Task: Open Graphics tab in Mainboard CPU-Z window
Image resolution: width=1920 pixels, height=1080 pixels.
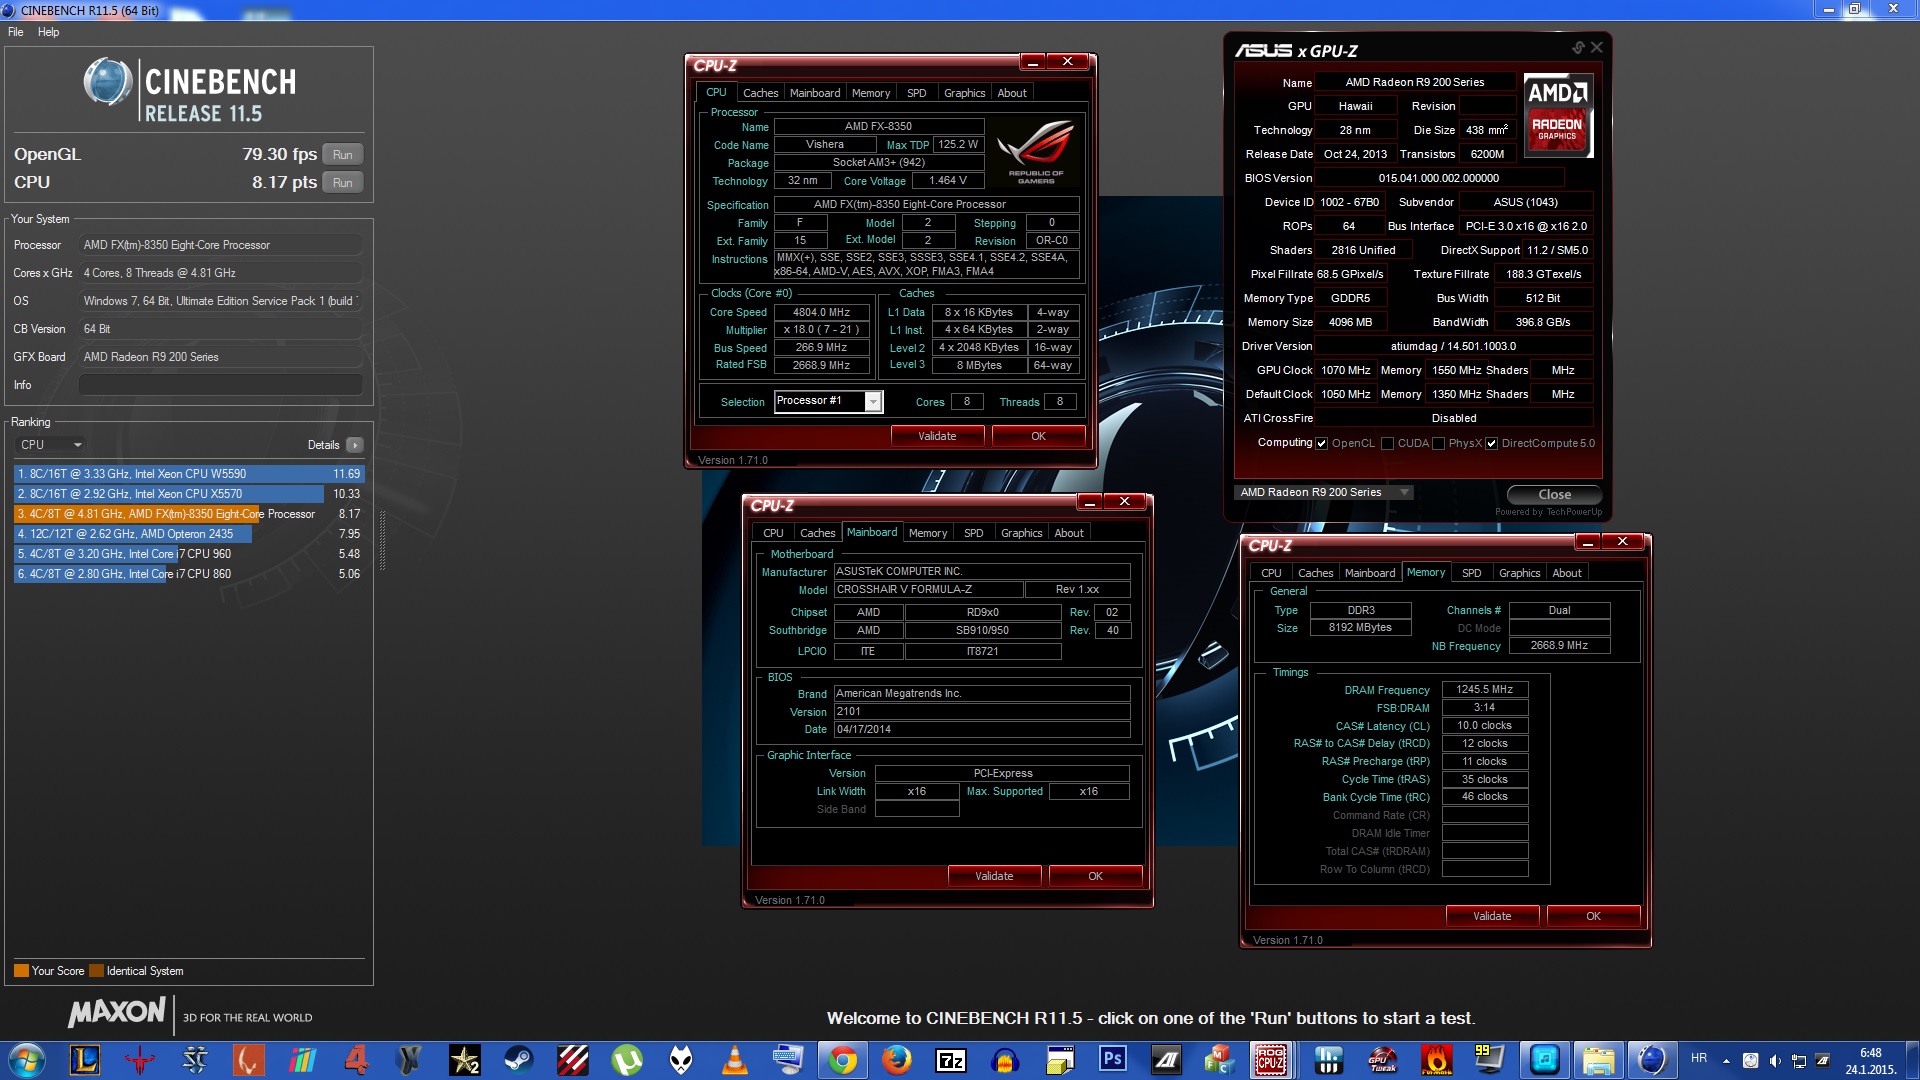Action: pyautogui.click(x=1021, y=533)
